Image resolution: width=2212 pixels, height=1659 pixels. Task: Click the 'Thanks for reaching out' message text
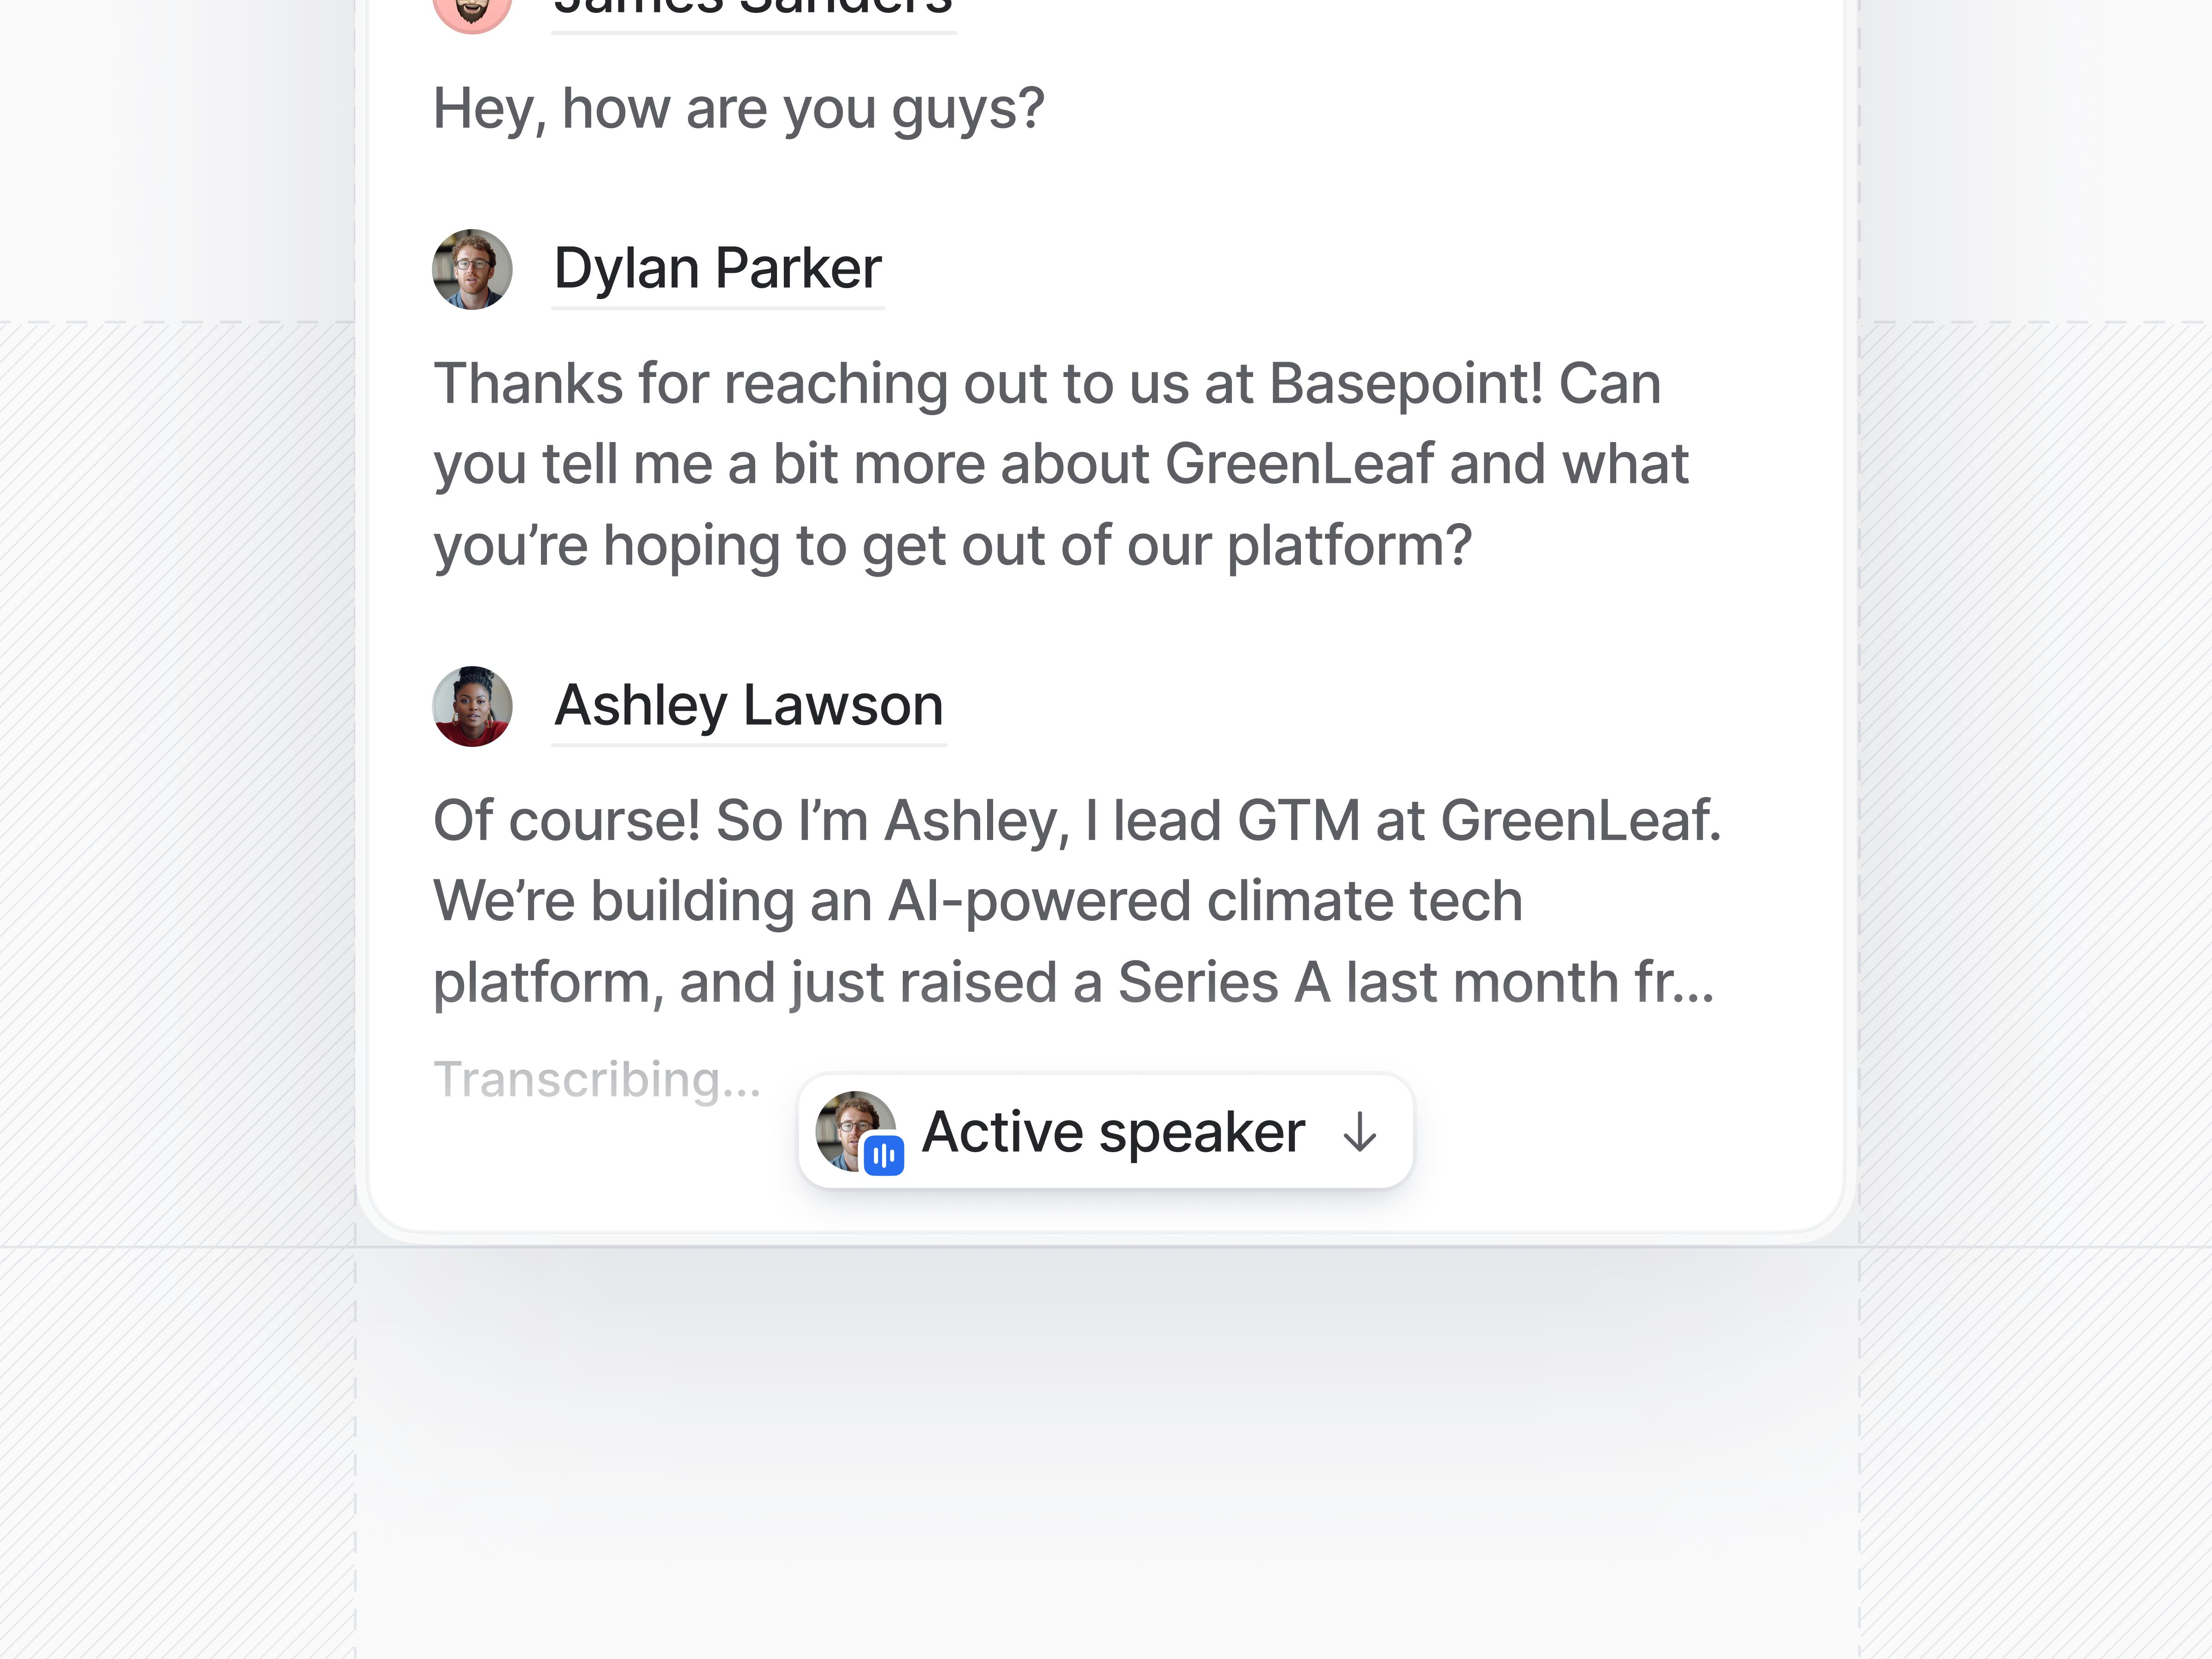1061,465
